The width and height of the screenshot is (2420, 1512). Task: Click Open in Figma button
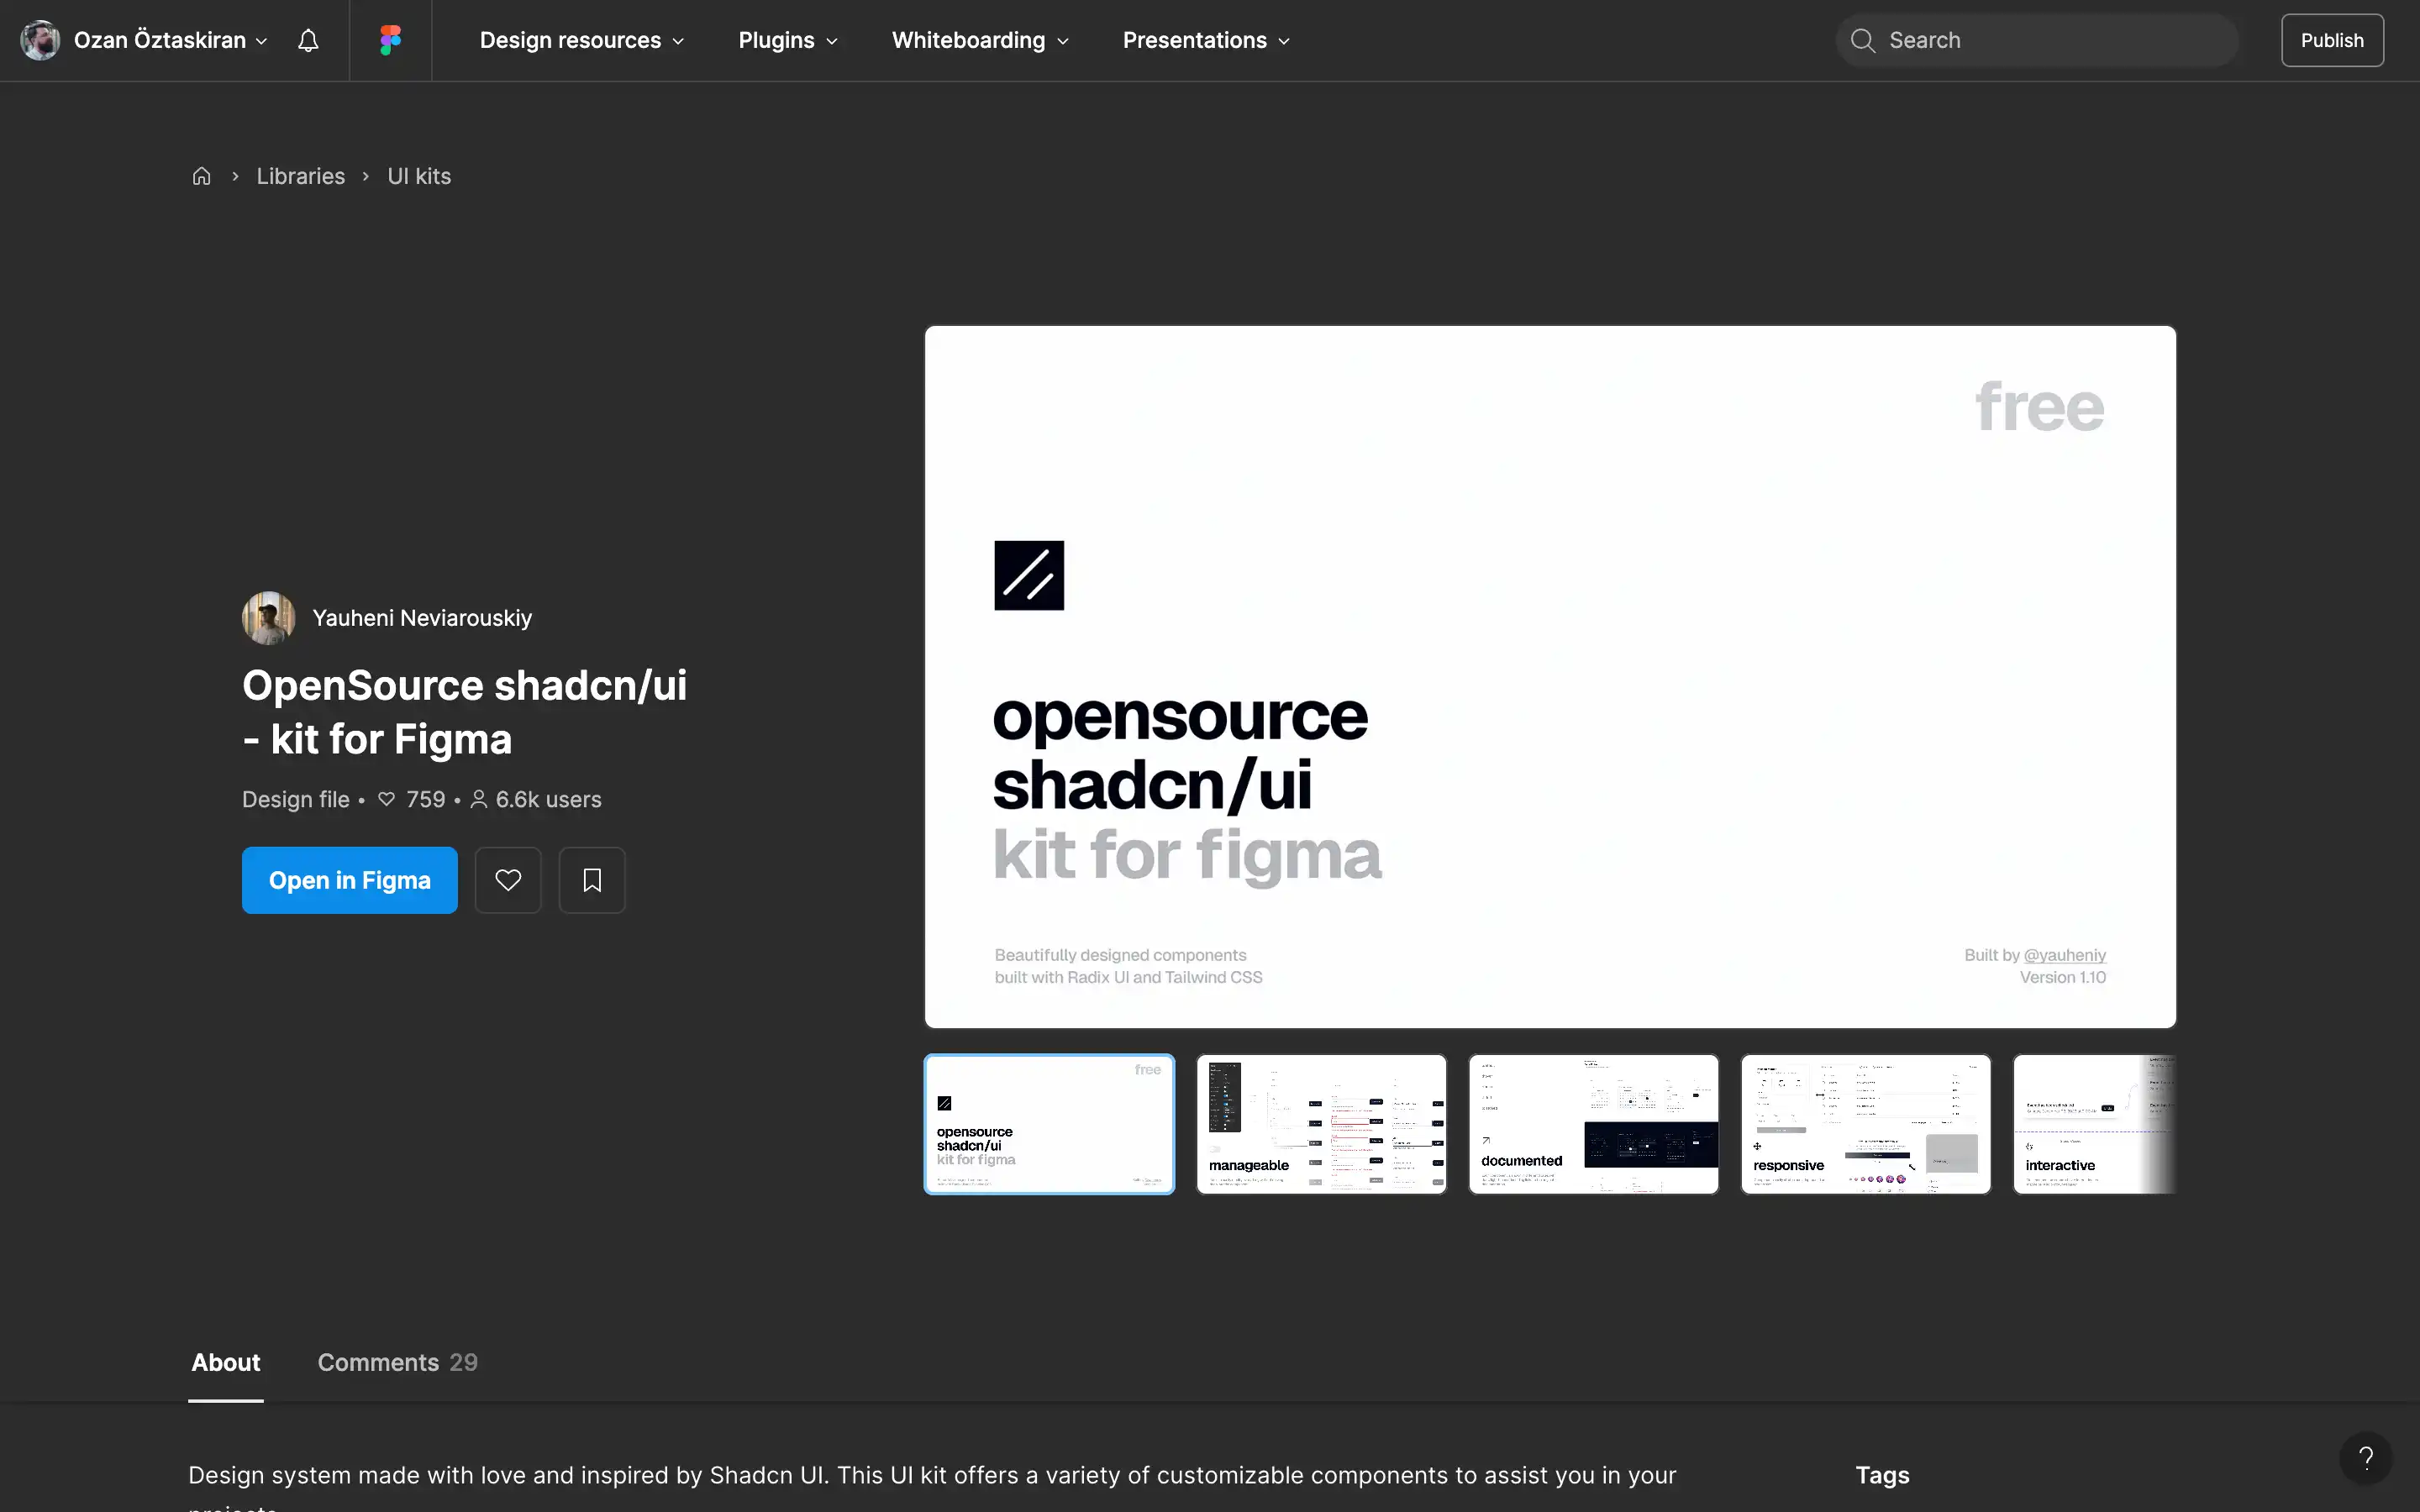pos(350,880)
